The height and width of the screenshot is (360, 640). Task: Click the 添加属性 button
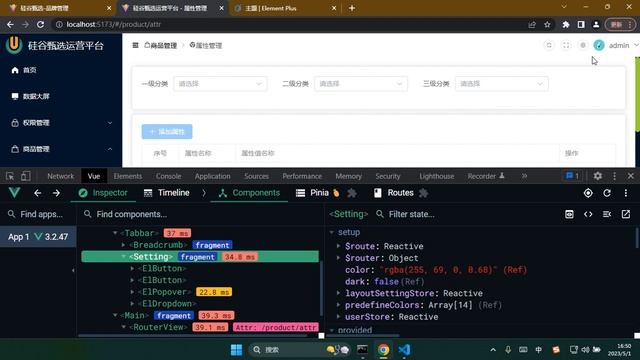167,131
